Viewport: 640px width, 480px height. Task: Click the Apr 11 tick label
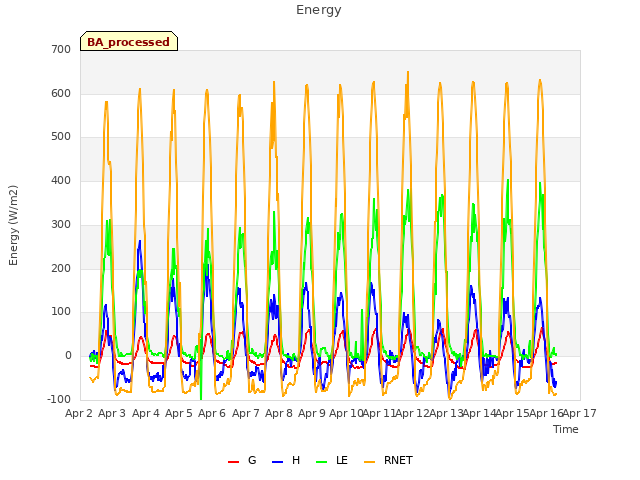379,413
